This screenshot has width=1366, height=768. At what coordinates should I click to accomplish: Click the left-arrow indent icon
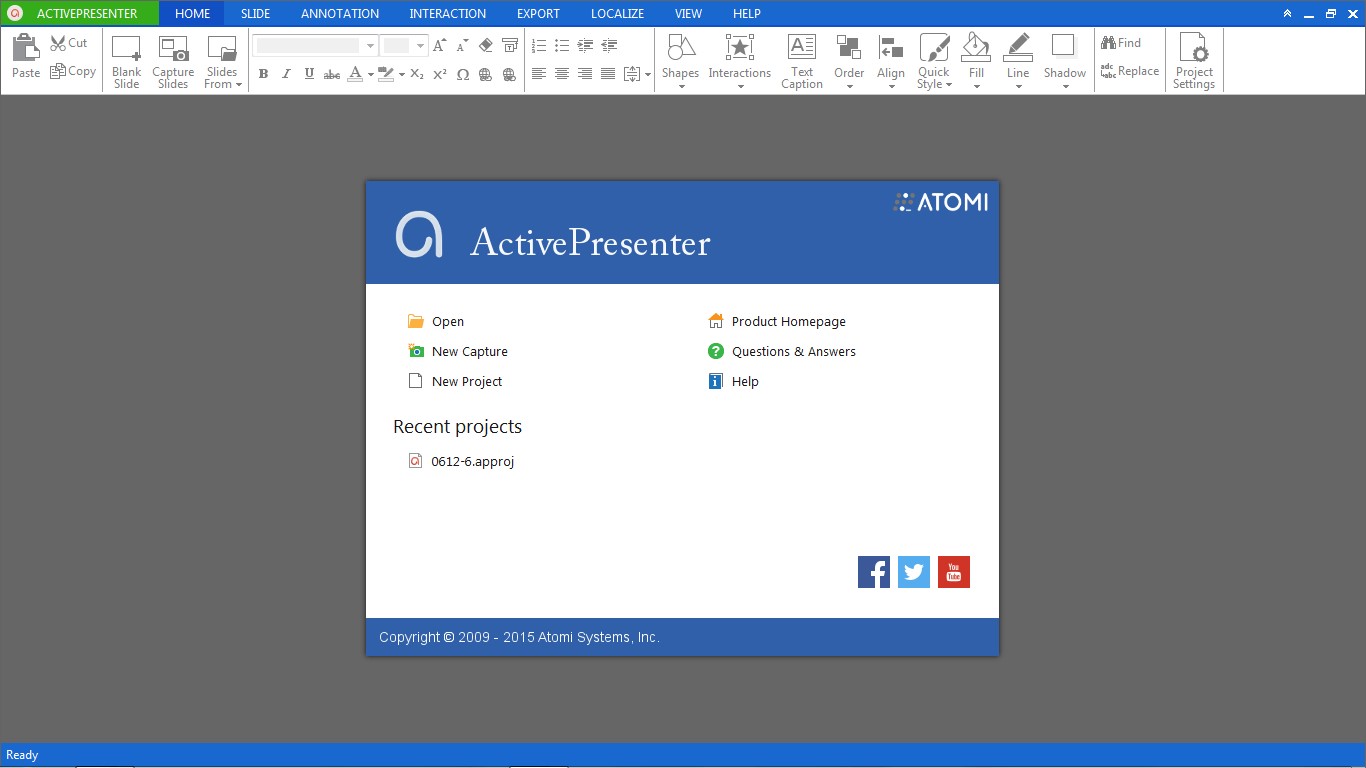(x=609, y=45)
